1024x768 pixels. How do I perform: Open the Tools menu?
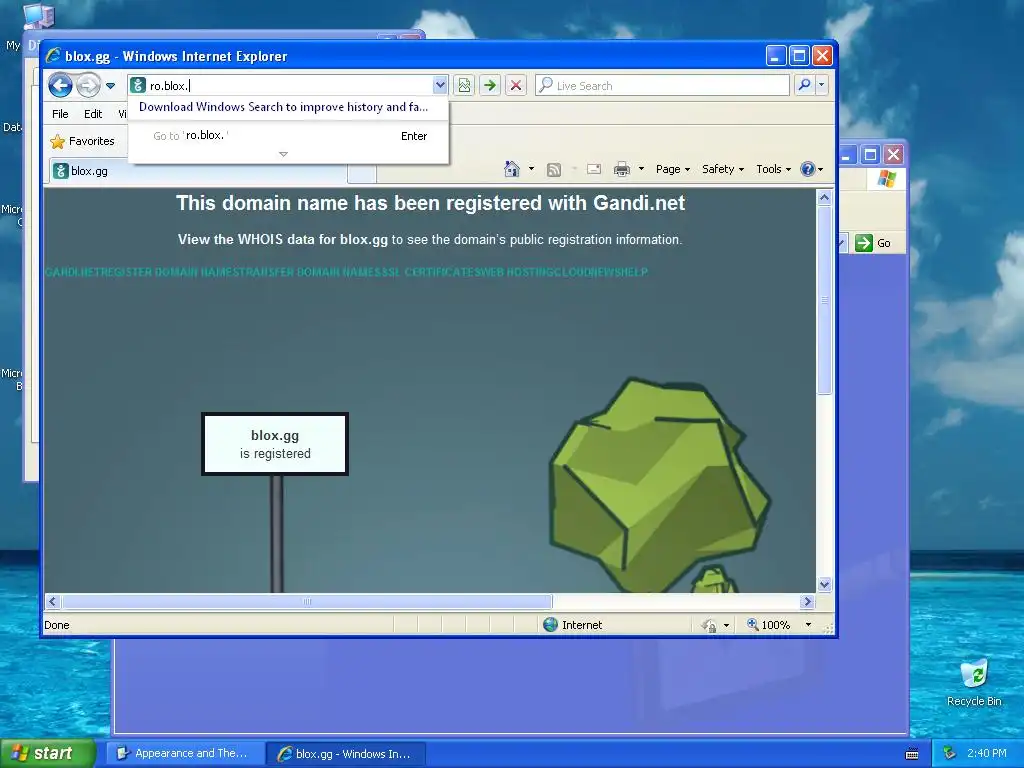773,169
